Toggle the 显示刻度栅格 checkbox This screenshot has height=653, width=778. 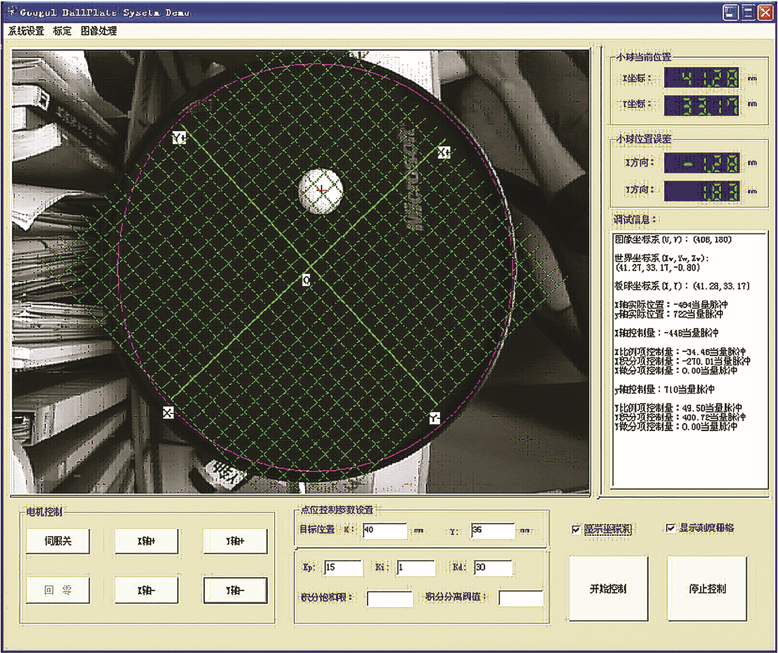[670, 528]
